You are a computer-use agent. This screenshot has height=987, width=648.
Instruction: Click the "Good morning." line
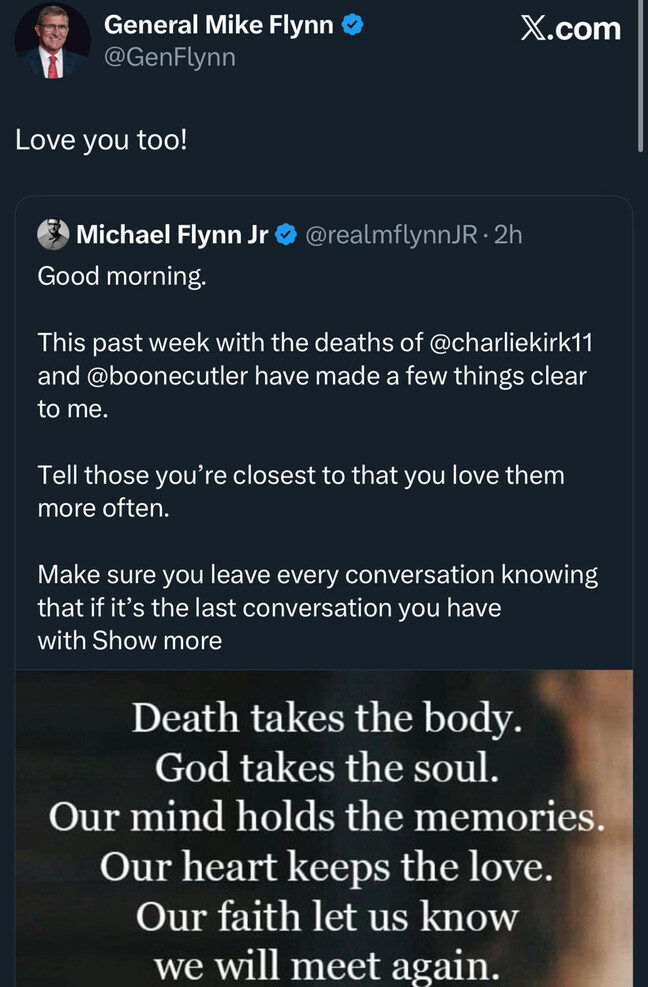pyautogui.click(x=122, y=277)
